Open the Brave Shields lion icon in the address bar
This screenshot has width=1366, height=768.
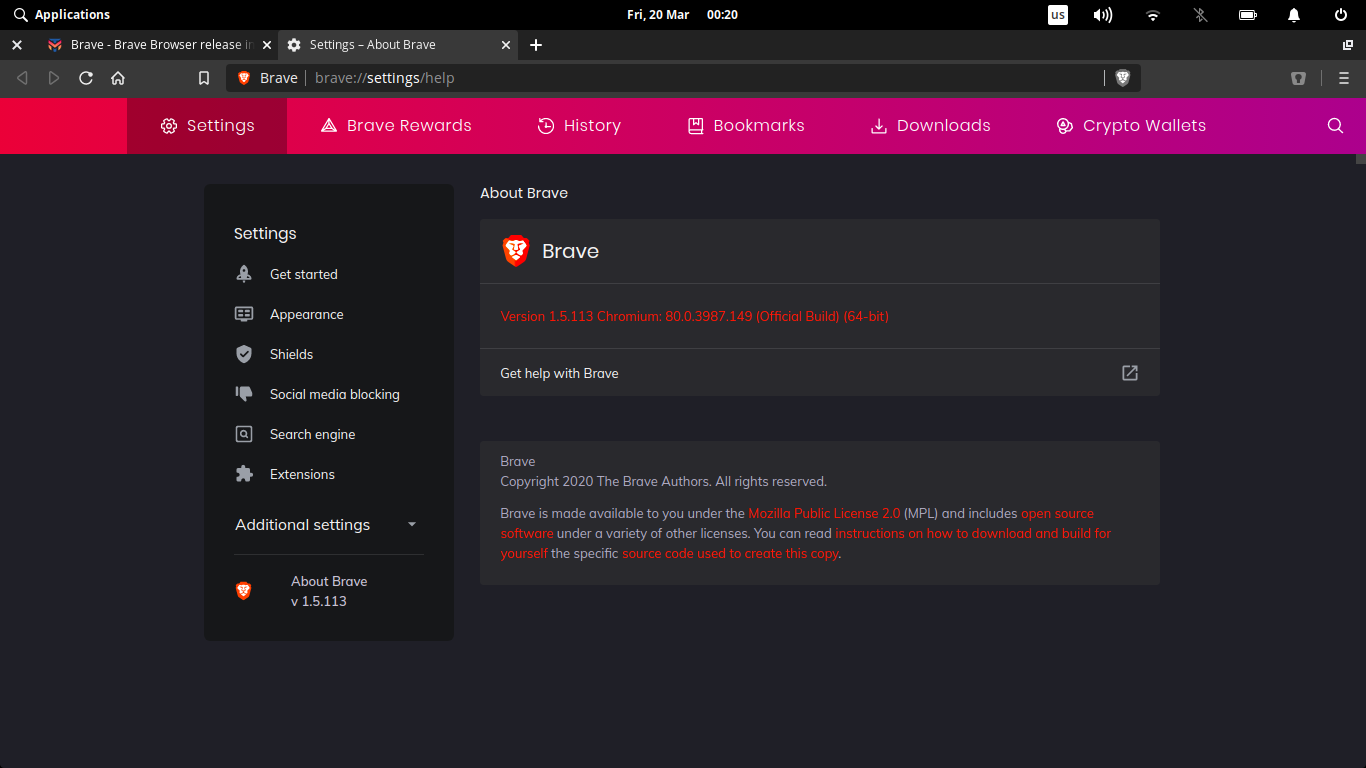coord(1123,78)
